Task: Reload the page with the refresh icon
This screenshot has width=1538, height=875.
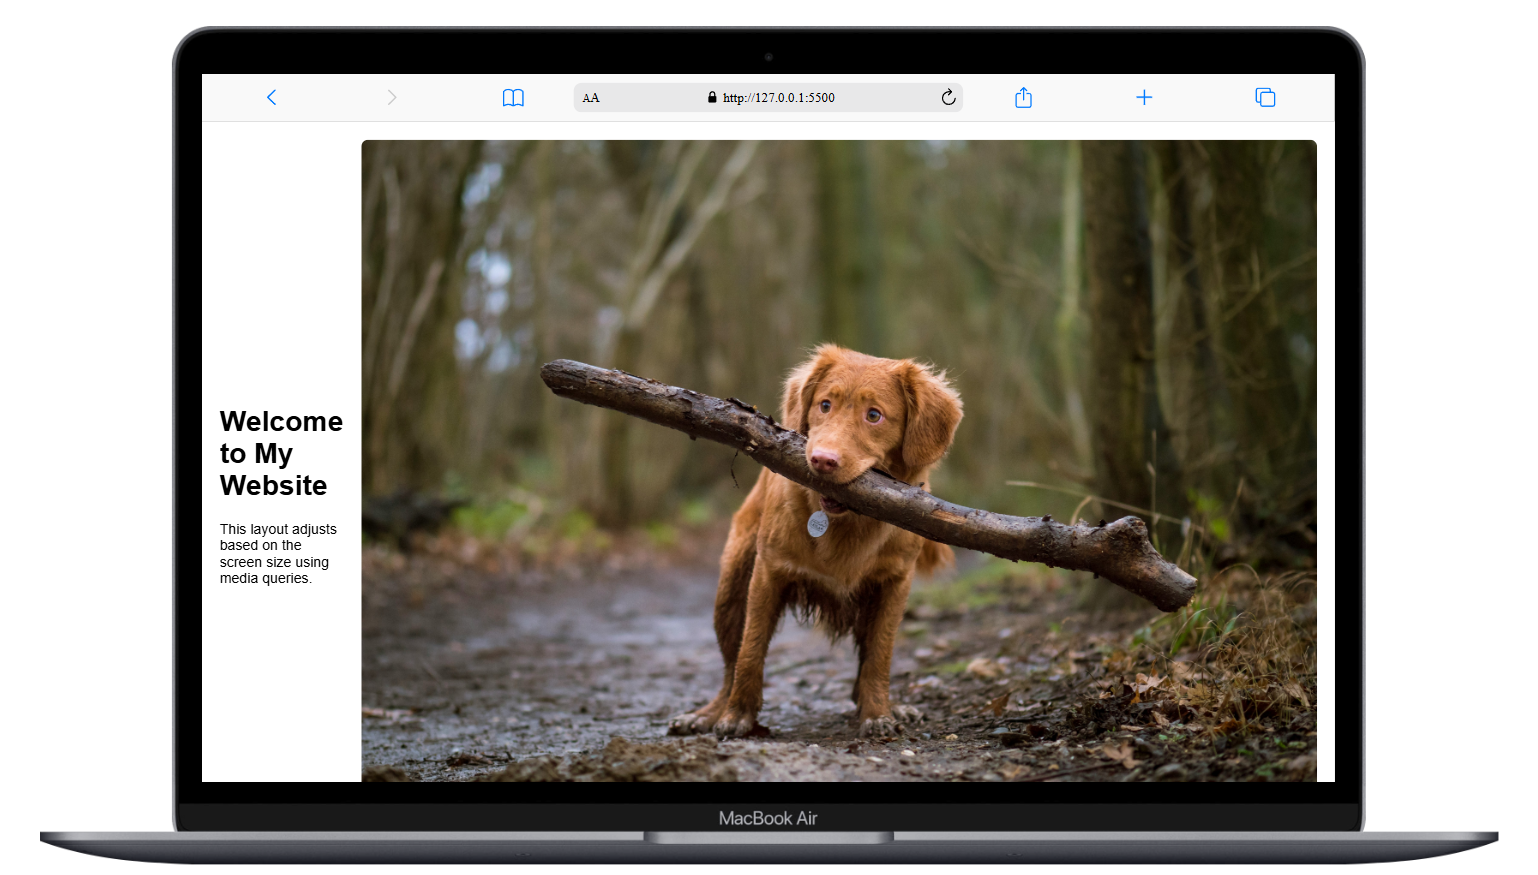Action: pyautogui.click(x=948, y=97)
